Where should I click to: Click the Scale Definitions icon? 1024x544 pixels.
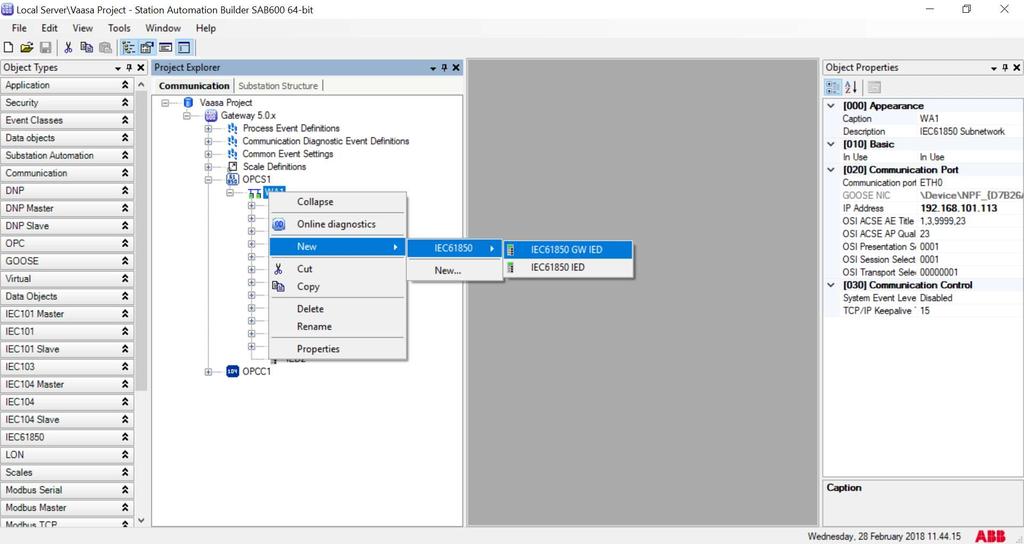pos(232,167)
